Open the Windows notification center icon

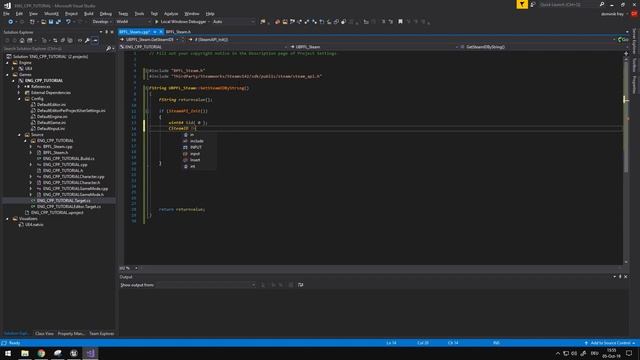[629, 353]
